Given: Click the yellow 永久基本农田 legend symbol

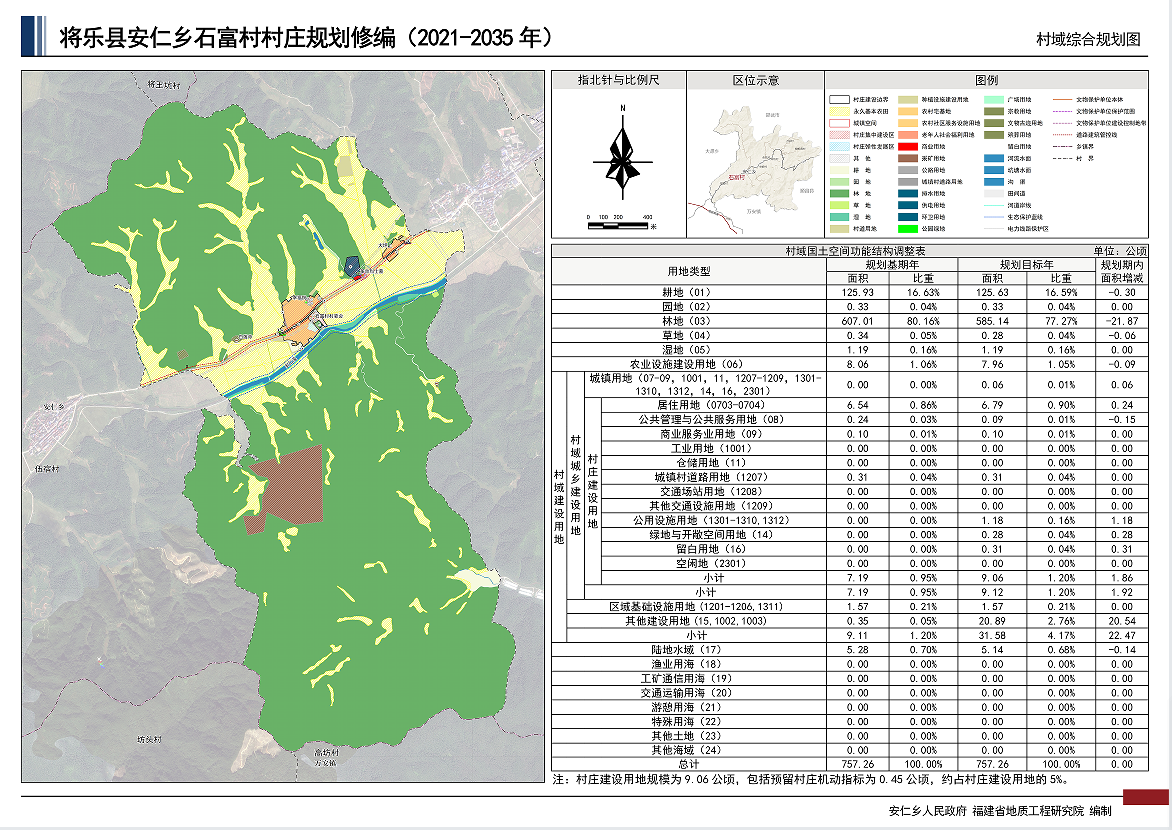Looking at the screenshot, I should [x=837, y=111].
